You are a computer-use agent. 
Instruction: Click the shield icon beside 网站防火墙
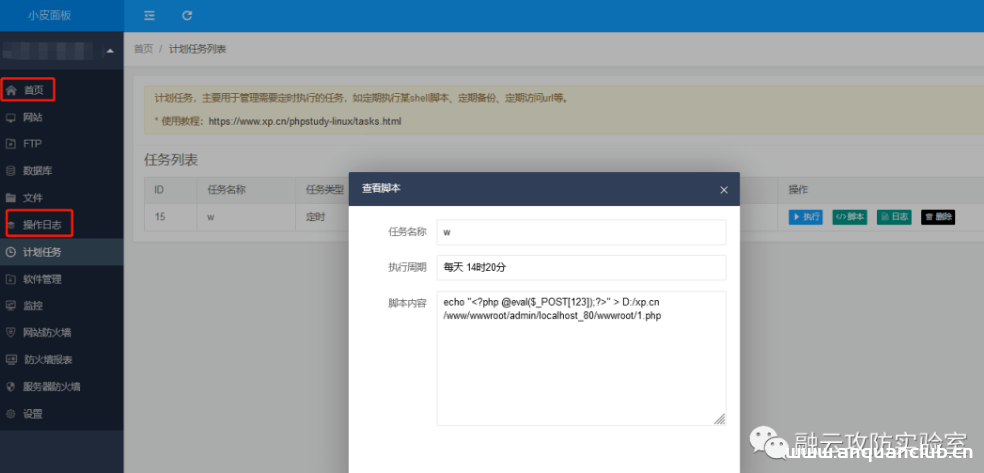[x=11, y=332]
